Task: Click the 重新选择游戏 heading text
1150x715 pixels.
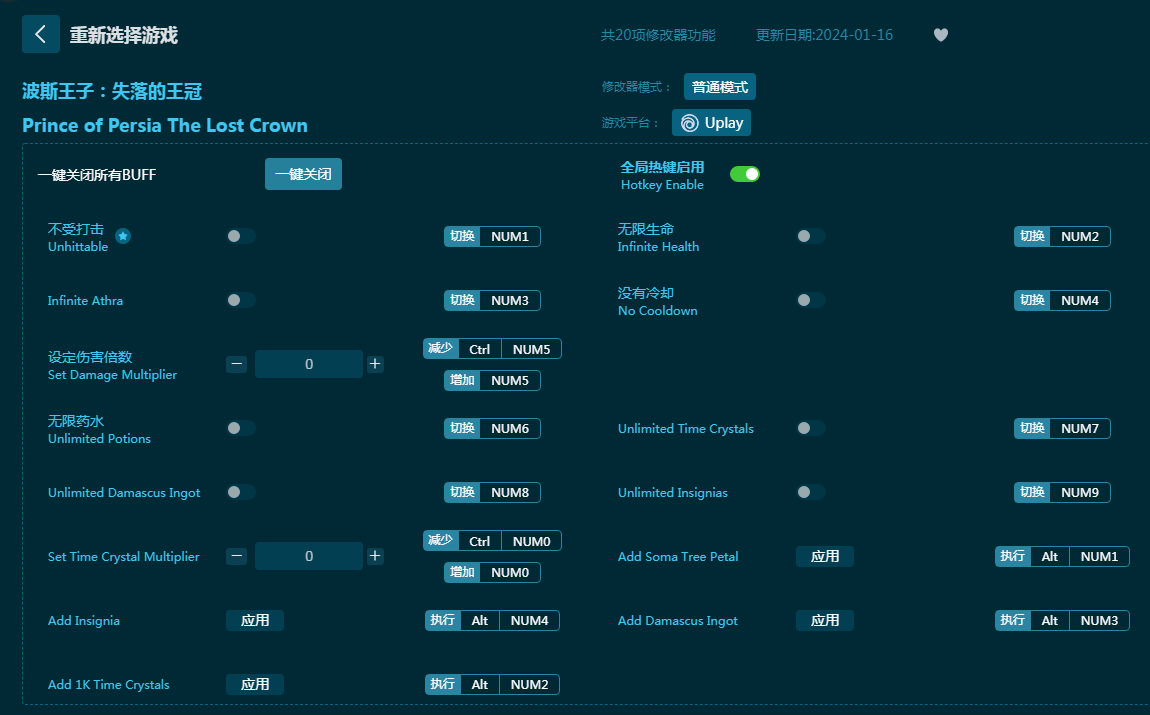Action: tap(124, 34)
